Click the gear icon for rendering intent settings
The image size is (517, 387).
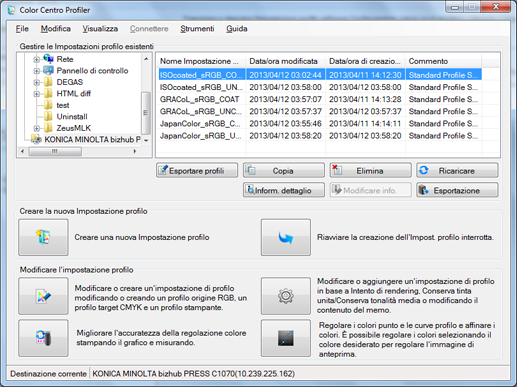tap(286, 296)
